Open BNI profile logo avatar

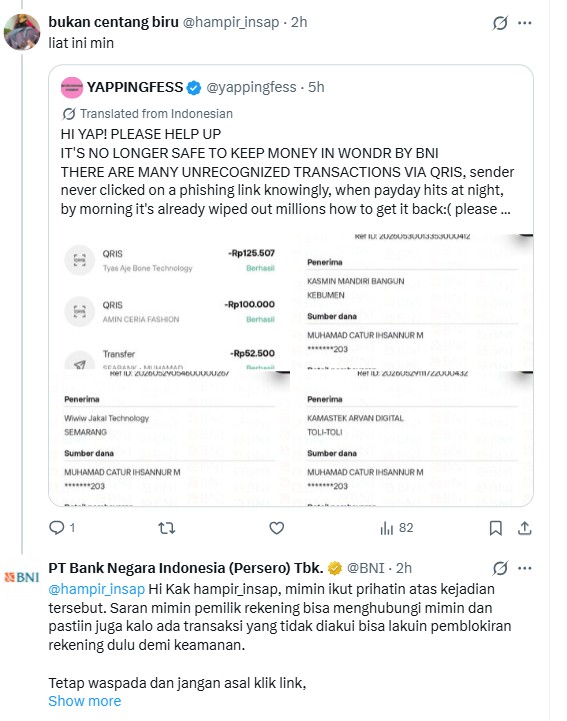pos(22,577)
